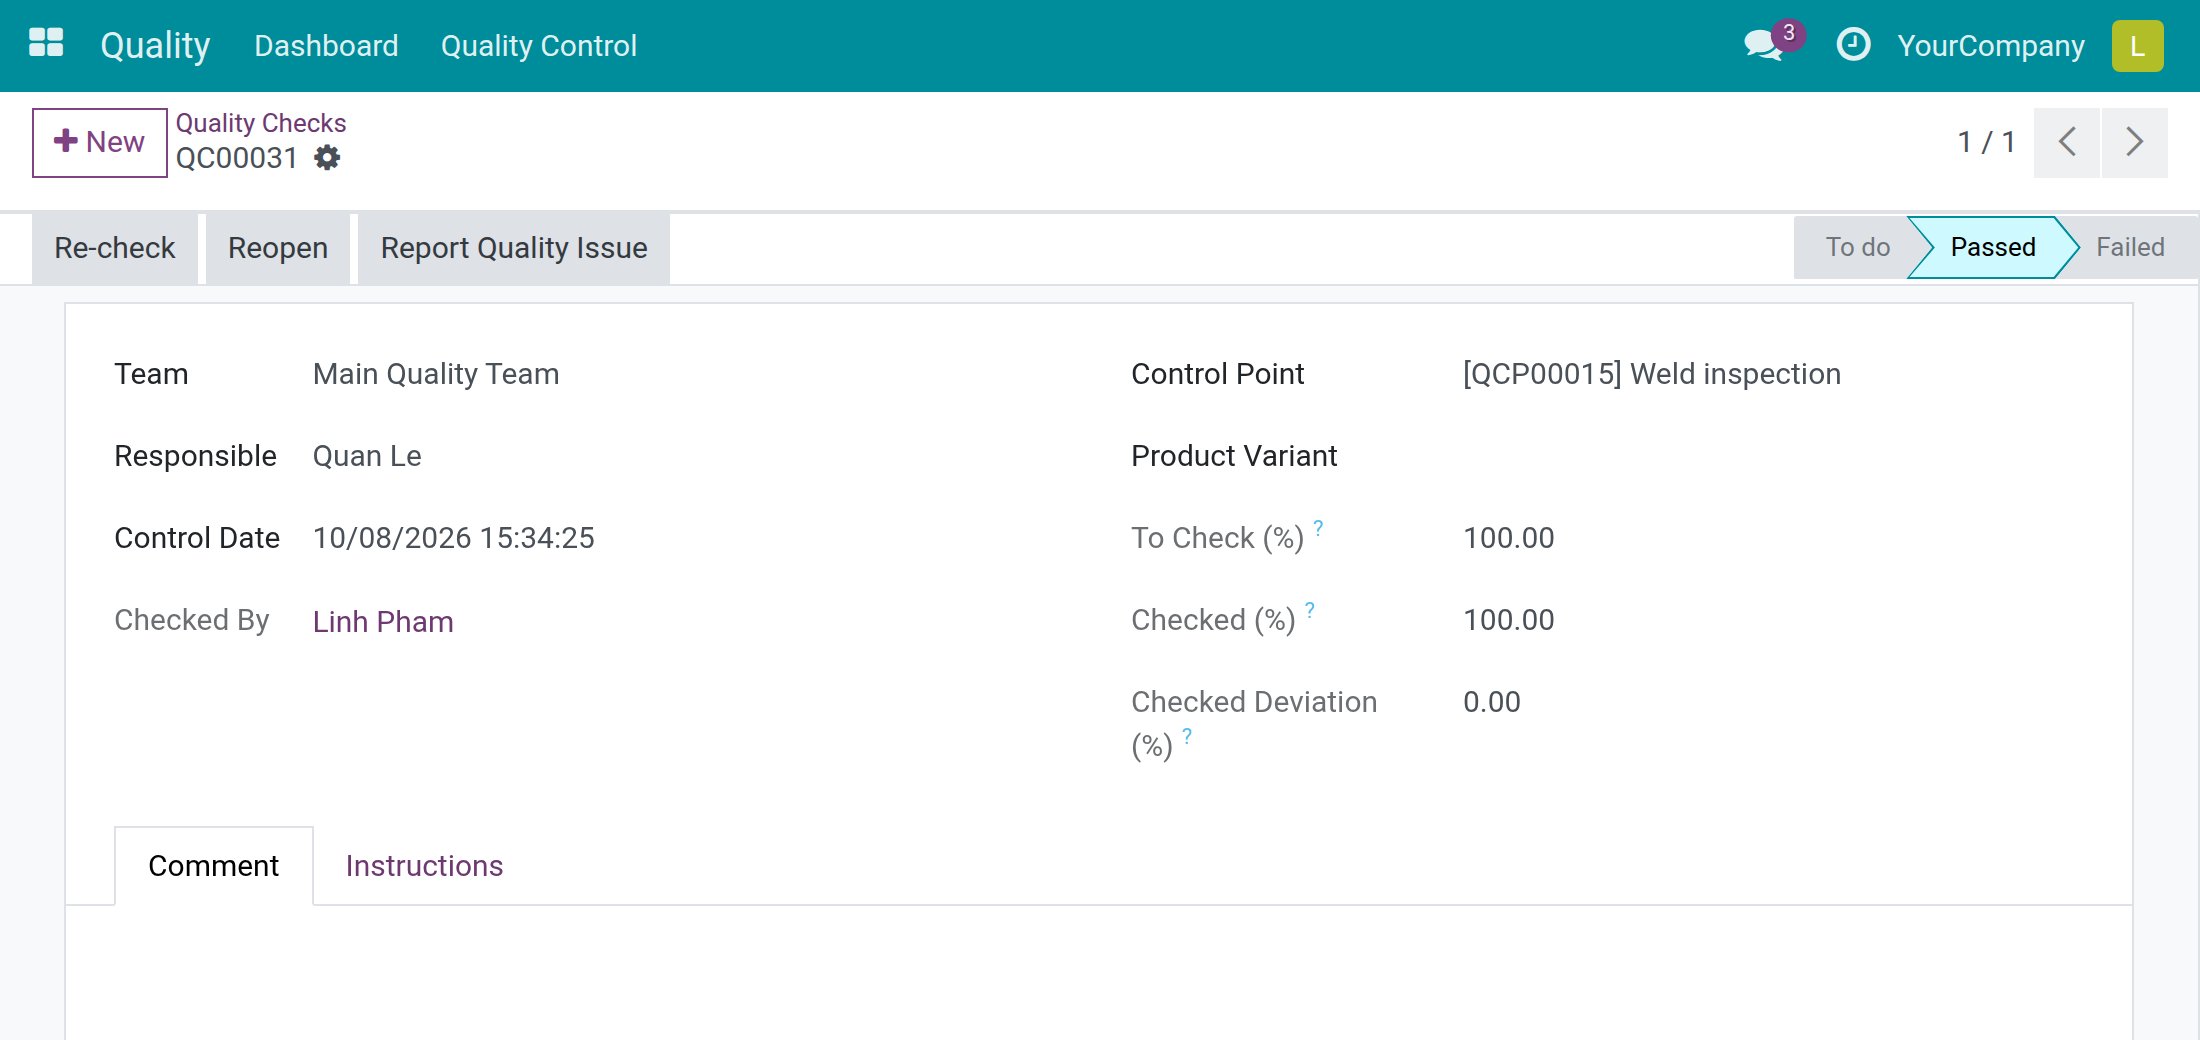Go to previous record arrow
This screenshot has height=1040, width=2200.
coord(2066,142)
